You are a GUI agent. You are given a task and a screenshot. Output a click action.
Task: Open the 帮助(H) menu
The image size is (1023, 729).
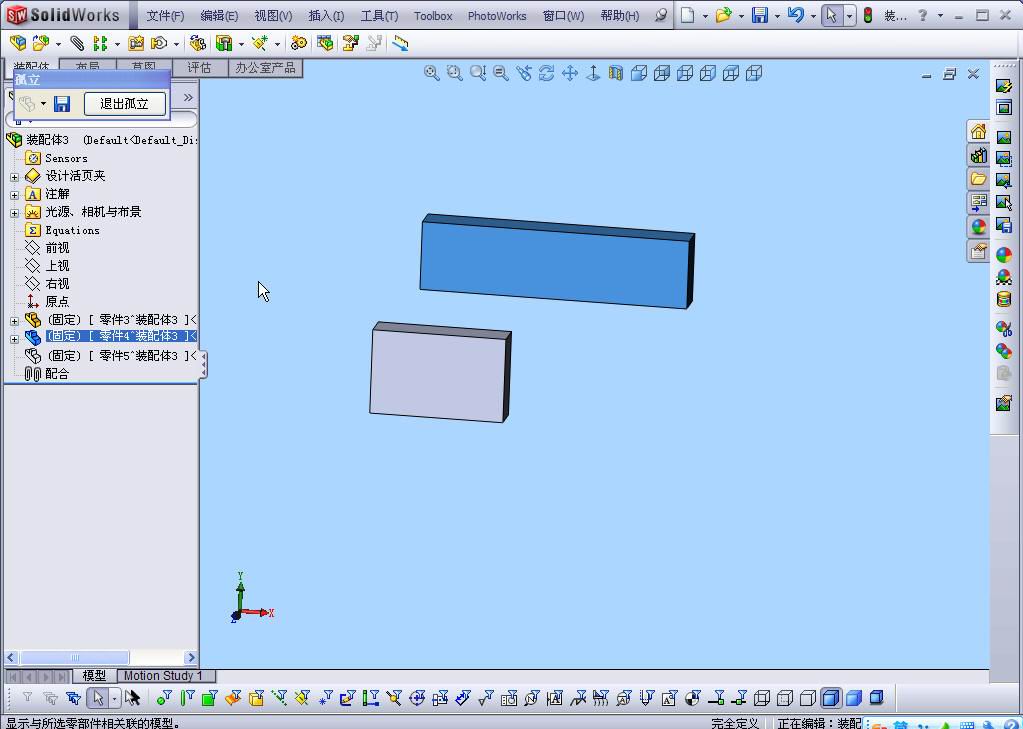[620, 16]
